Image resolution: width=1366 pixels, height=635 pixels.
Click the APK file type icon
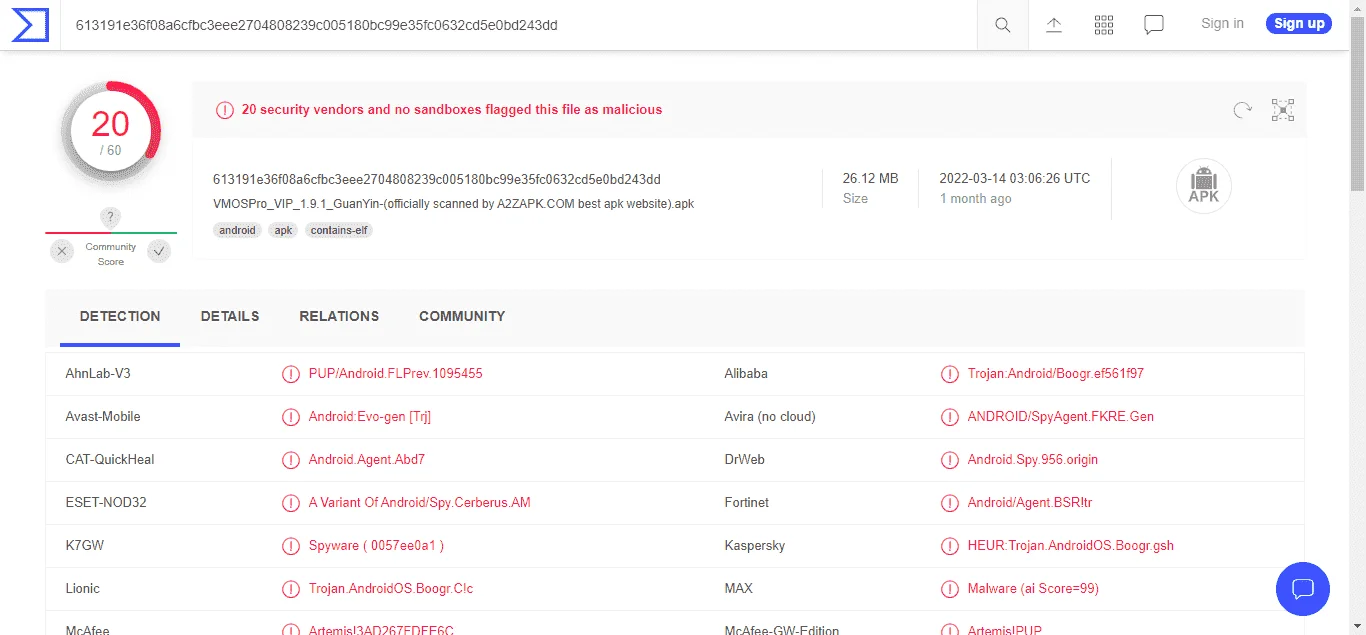[x=1204, y=186]
